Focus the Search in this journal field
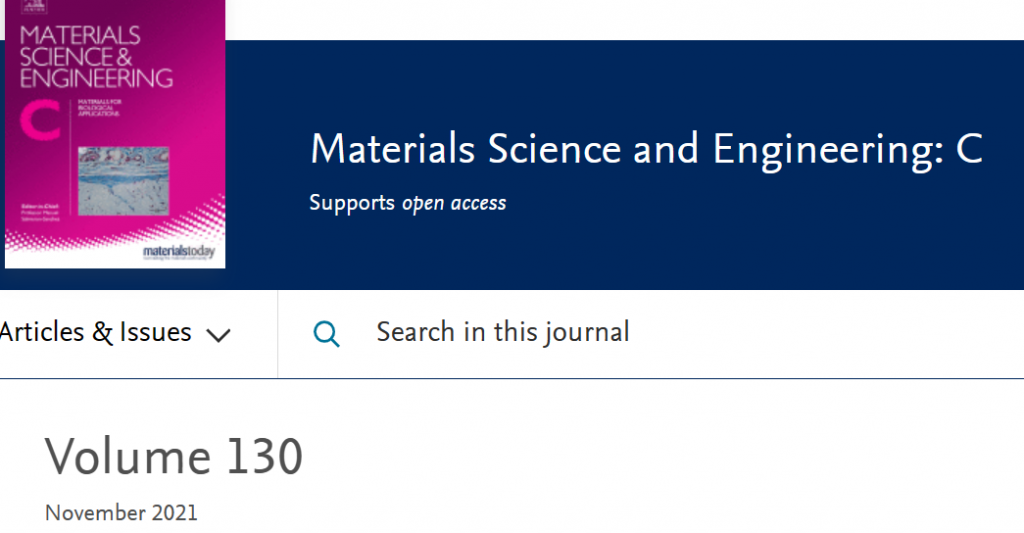Image resolution: width=1024 pixels, height=533 pixels. [x=502, y=332]
